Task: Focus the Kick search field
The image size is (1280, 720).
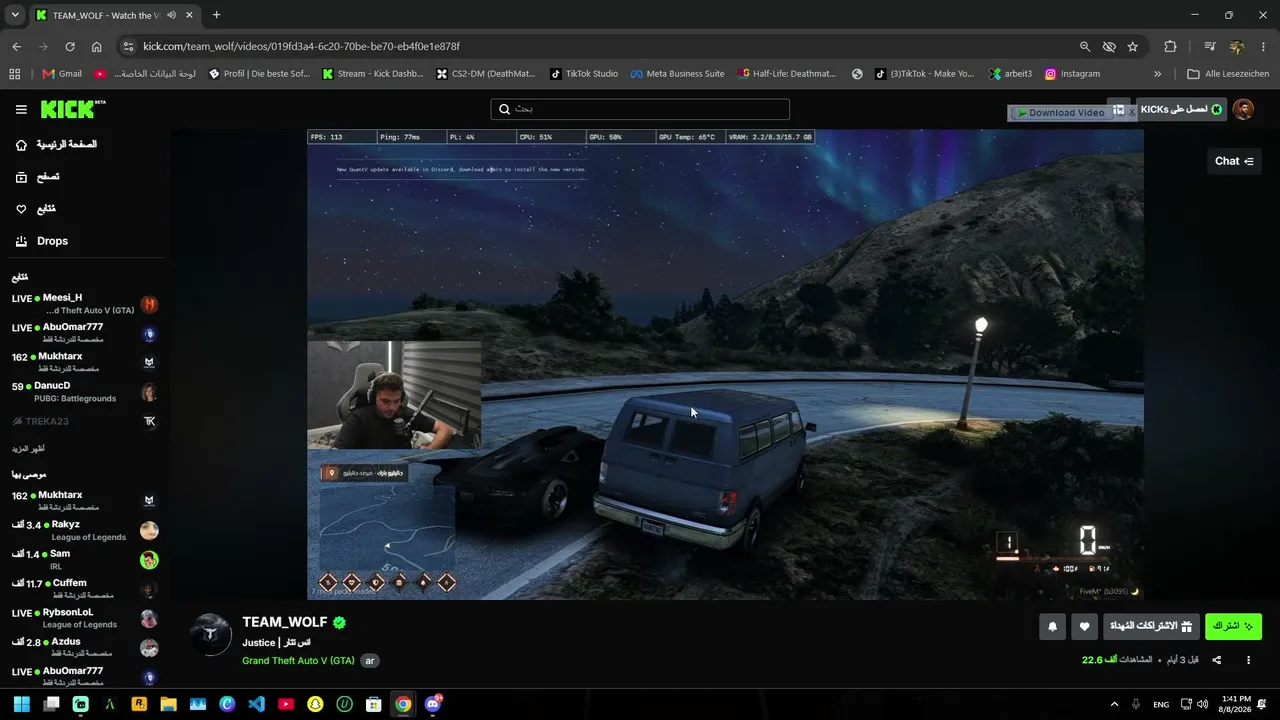Action: click(640, 109)
